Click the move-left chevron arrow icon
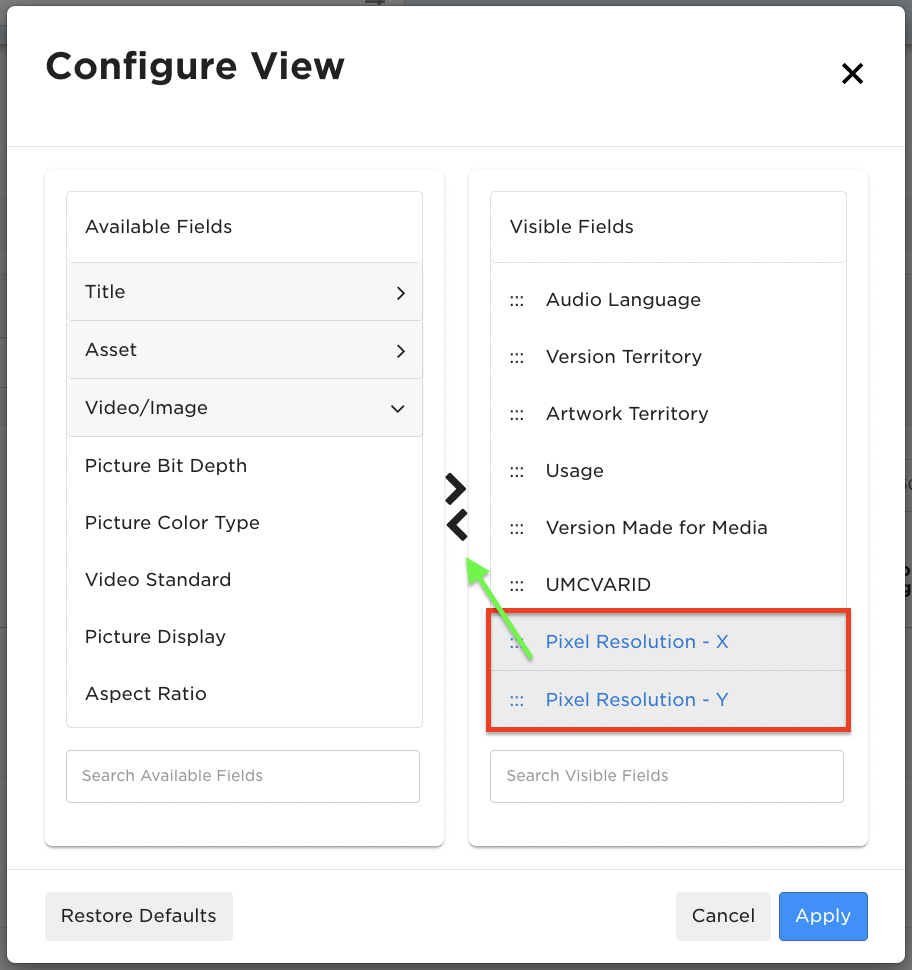The height and width of the screenshot is (970, 912). 457,525
